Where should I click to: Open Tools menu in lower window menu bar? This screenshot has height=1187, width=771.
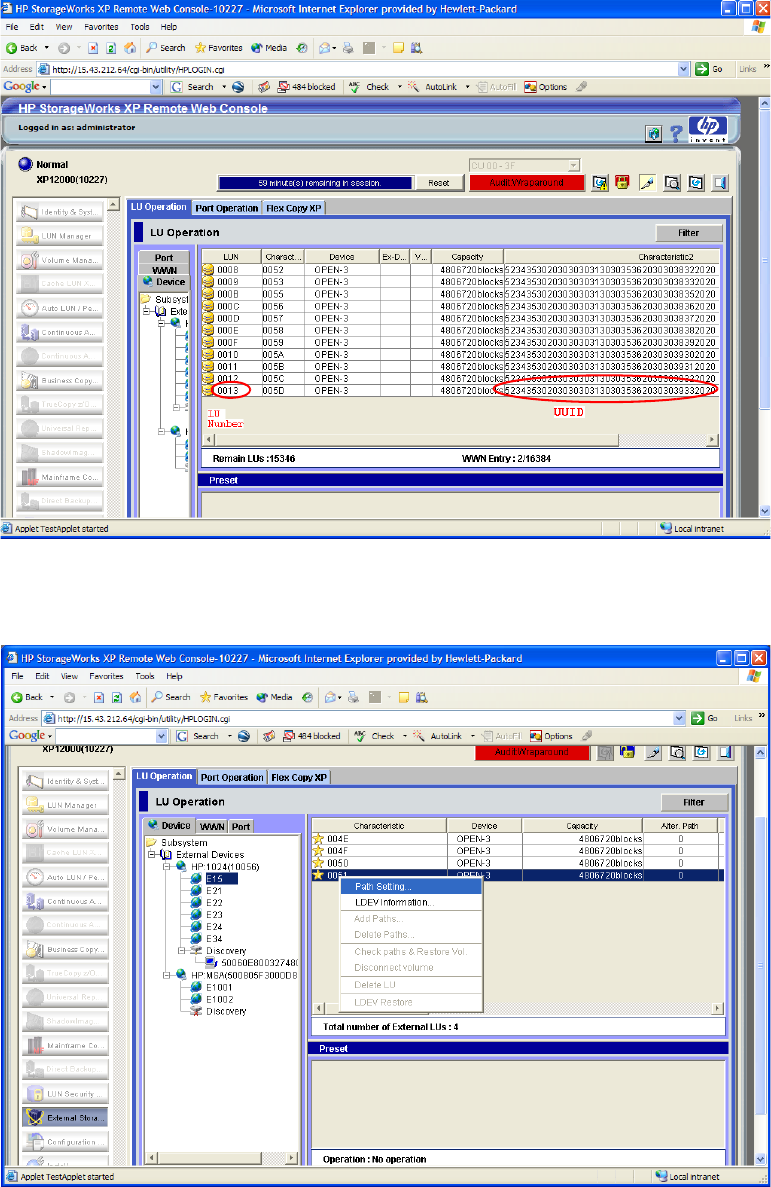click(145, 676)
